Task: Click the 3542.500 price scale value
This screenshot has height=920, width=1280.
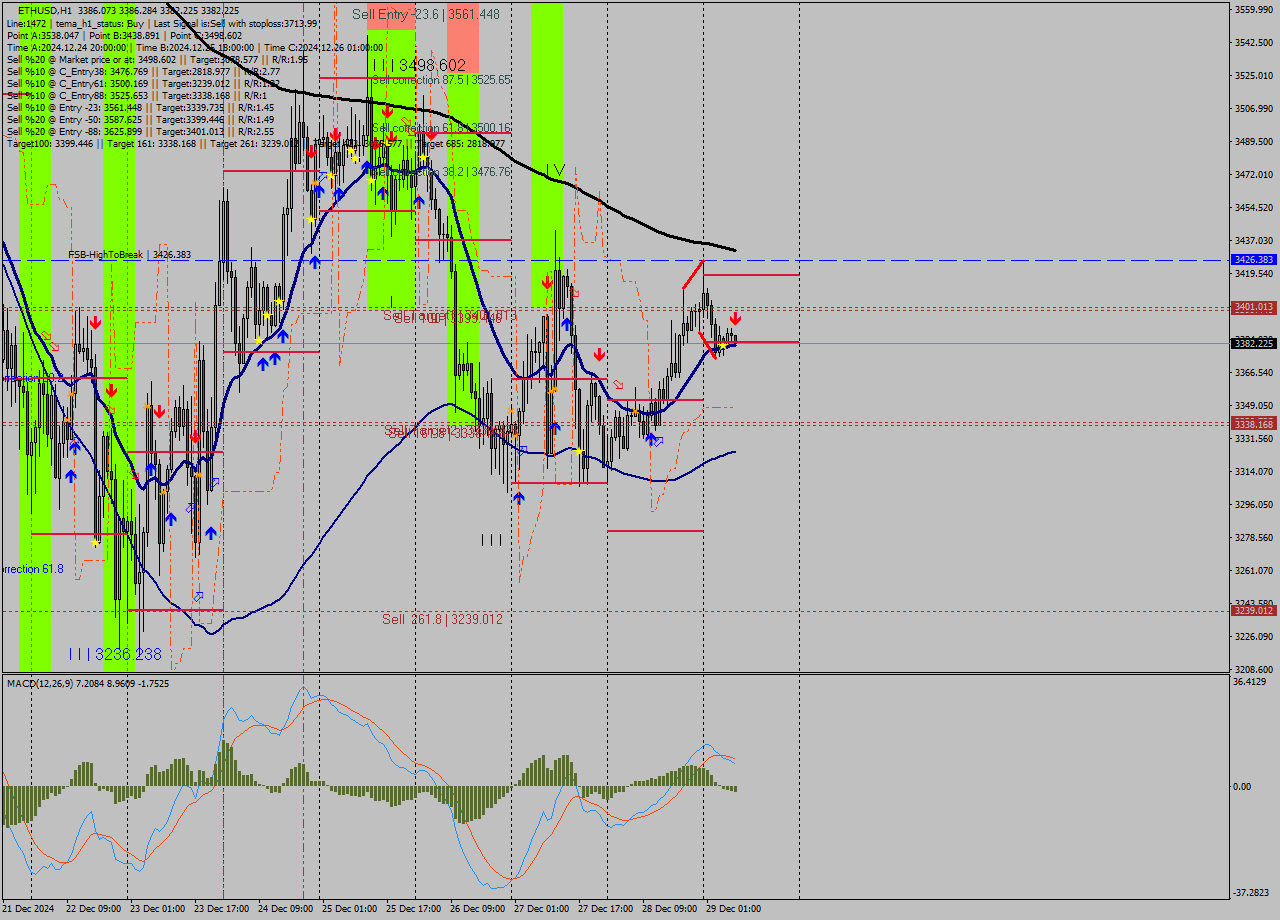Action: [x=1253, y=42]
